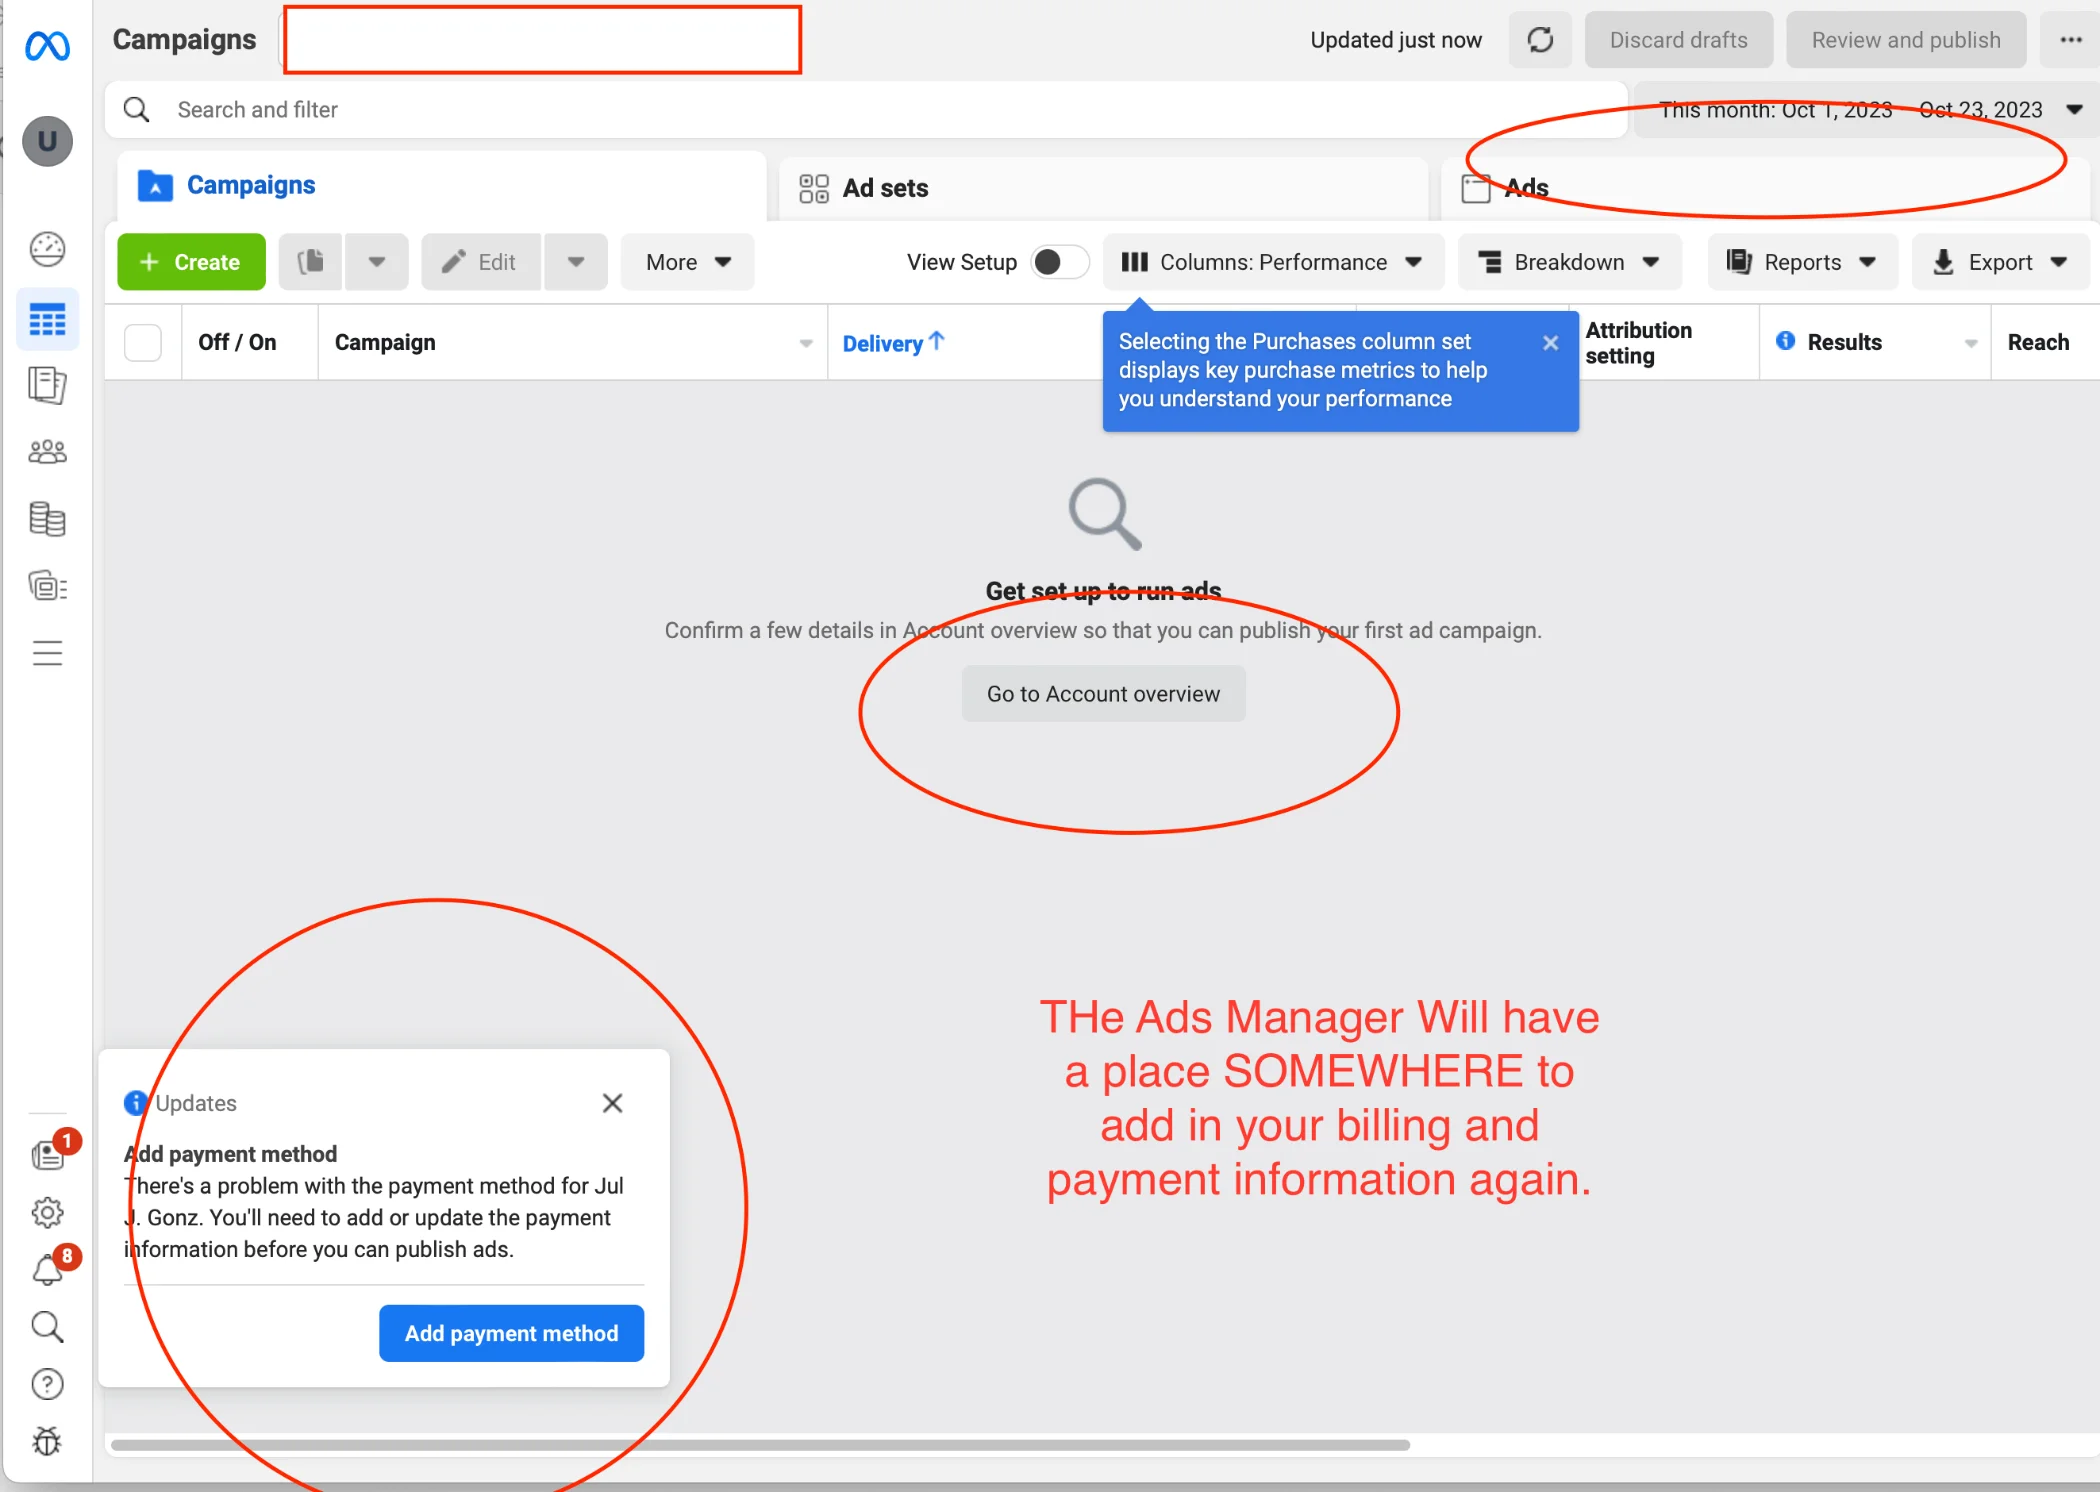Viewport: 2100px width, 1492px height.
Task: Click Go to Account overview button
Action: coord(1103,694)
